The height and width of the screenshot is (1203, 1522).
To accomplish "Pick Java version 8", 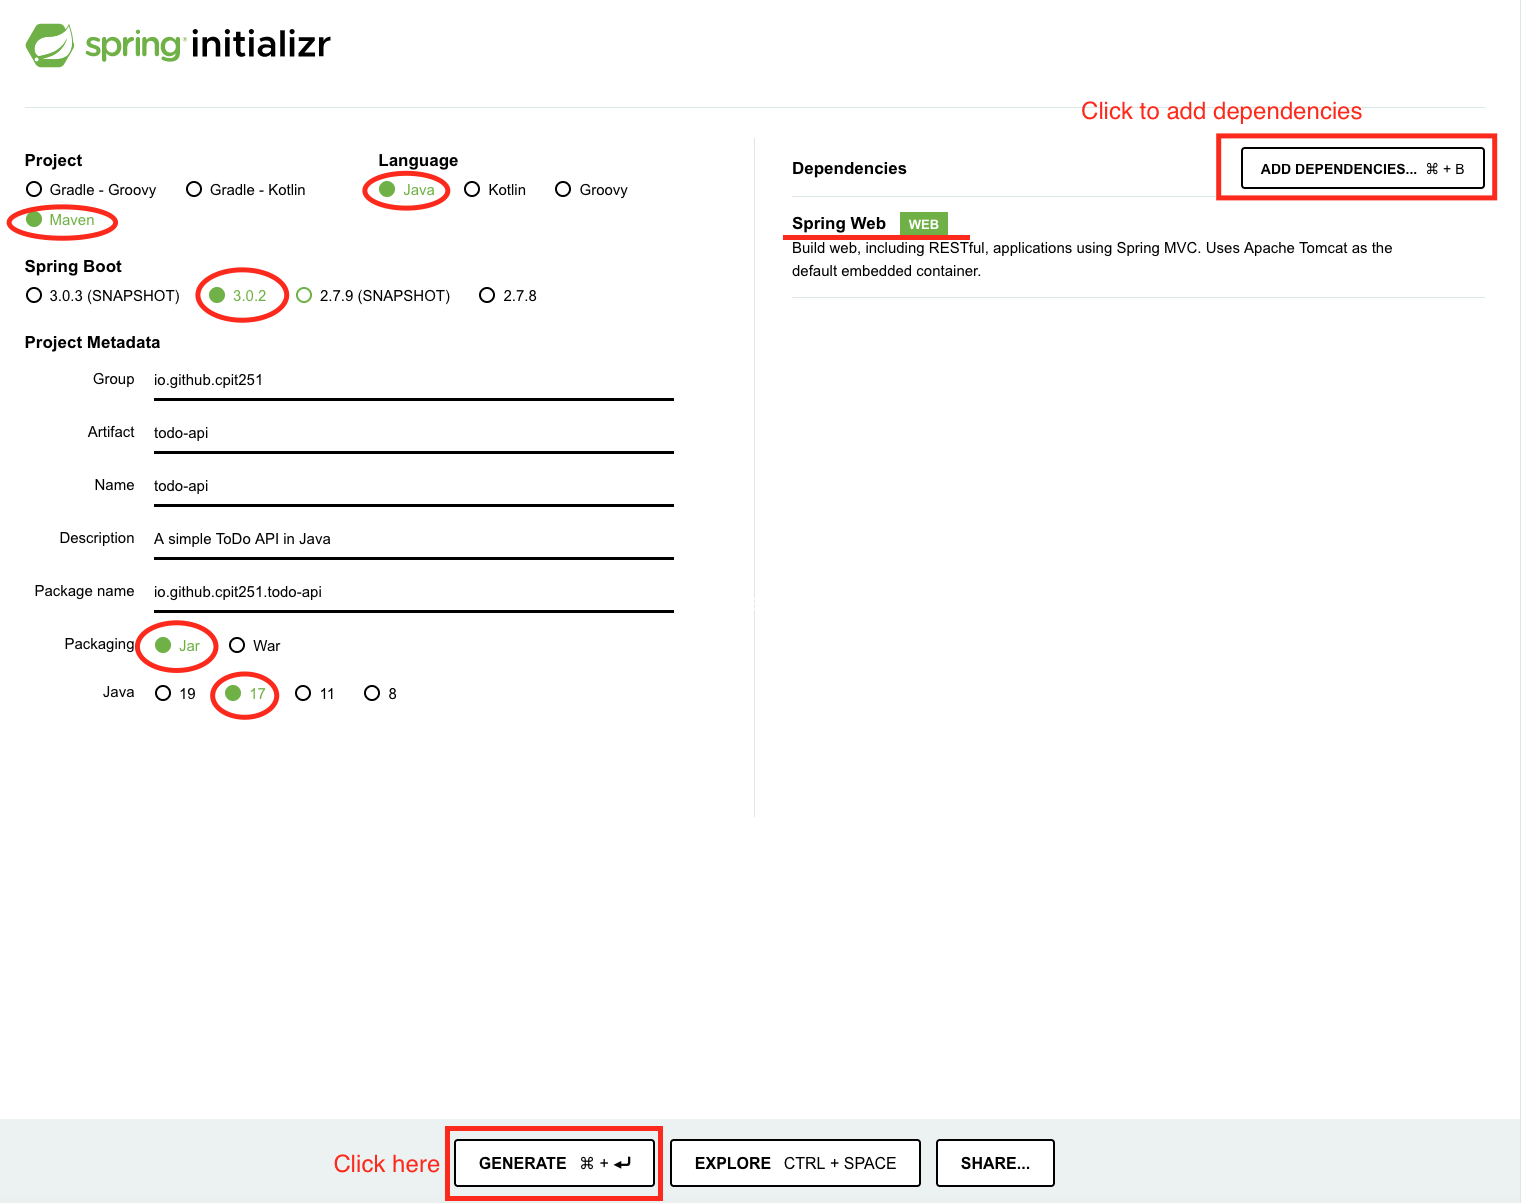I will (381, 694).
